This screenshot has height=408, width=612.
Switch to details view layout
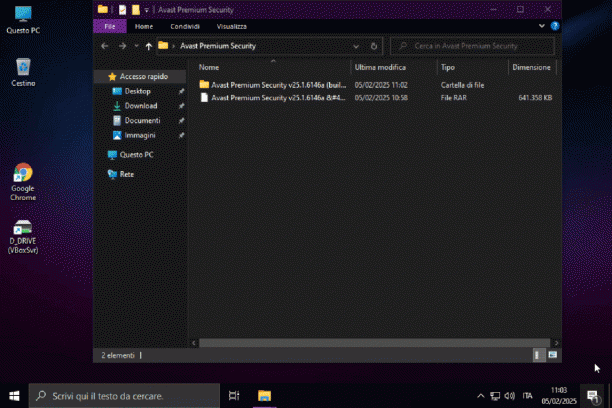pyautogui.click(x=538, y=355)
